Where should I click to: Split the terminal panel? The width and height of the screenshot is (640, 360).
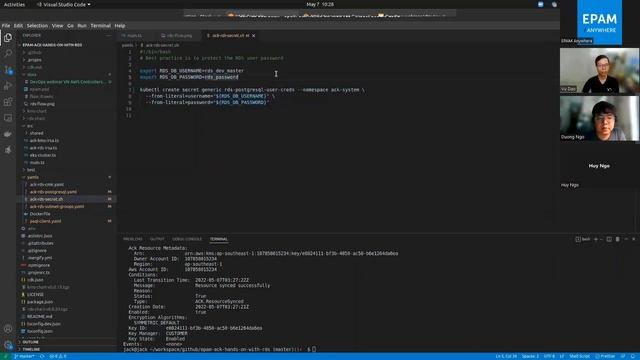point(609,239)
